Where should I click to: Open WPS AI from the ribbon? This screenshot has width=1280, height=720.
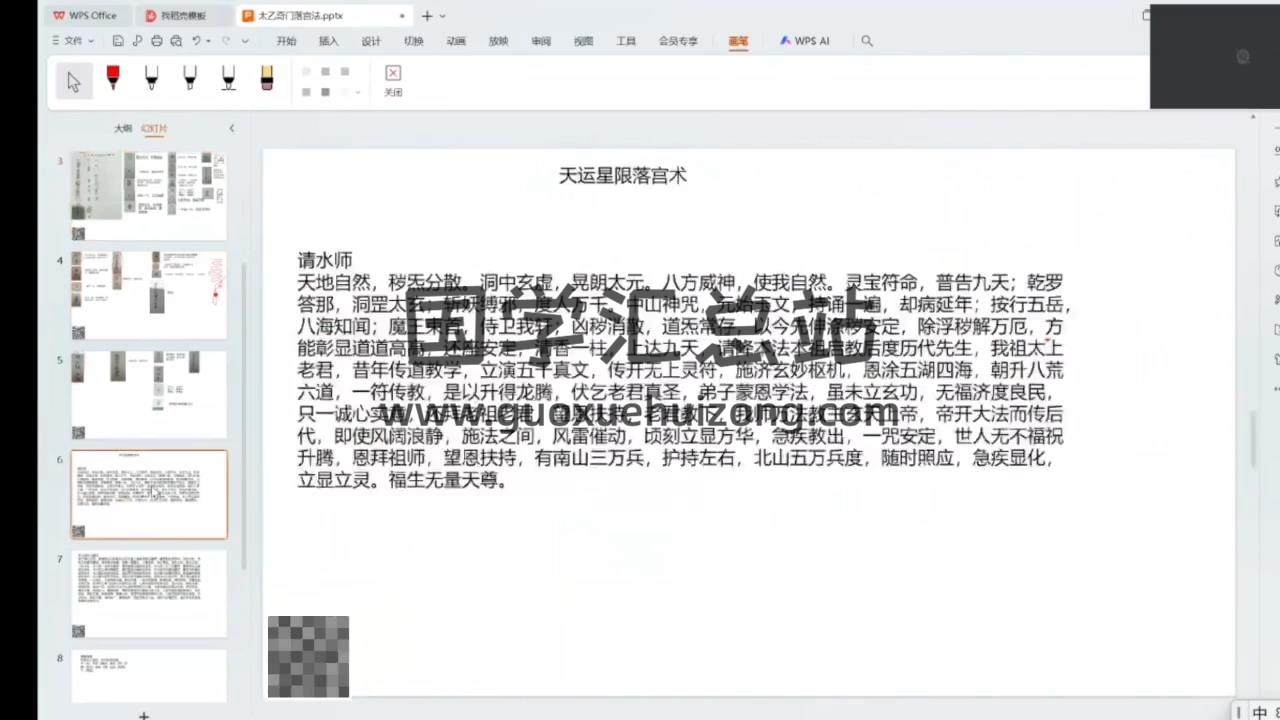(x=805, y=41)
